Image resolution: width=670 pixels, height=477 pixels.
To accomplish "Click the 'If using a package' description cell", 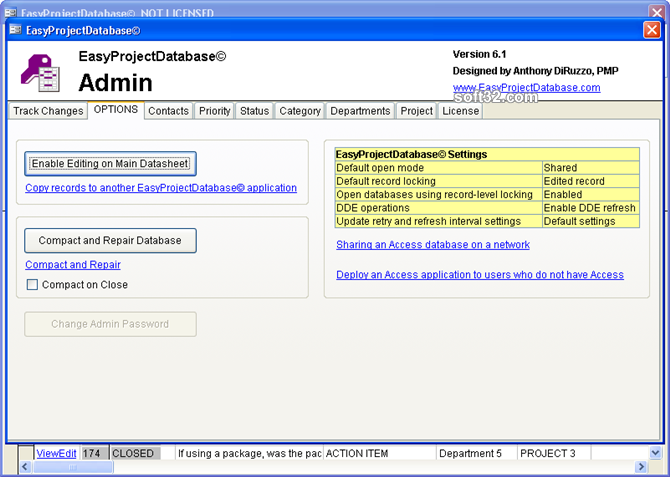I will 249,453.
